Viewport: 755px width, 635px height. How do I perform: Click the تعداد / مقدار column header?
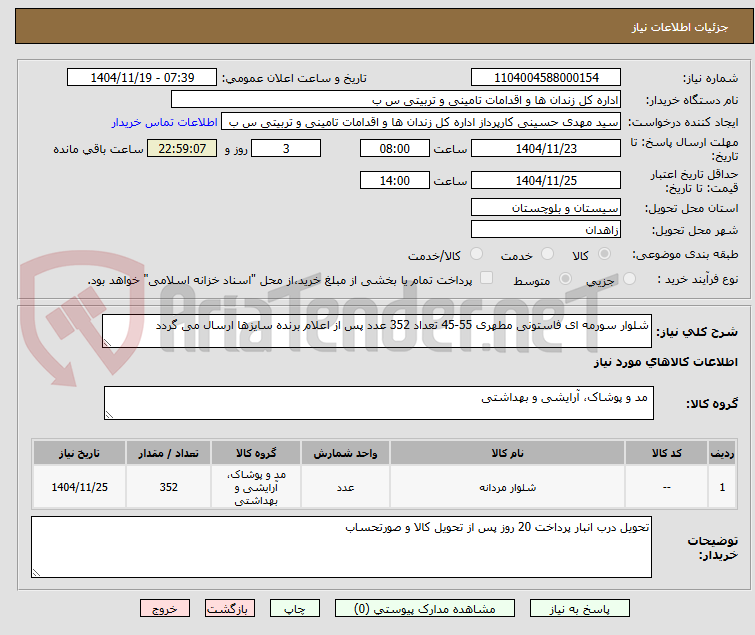tap(168, 453)
